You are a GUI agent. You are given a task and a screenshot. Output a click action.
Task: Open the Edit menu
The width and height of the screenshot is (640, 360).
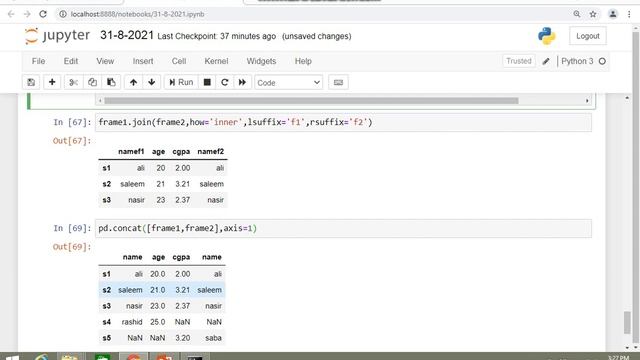click(x=71, y=61)
